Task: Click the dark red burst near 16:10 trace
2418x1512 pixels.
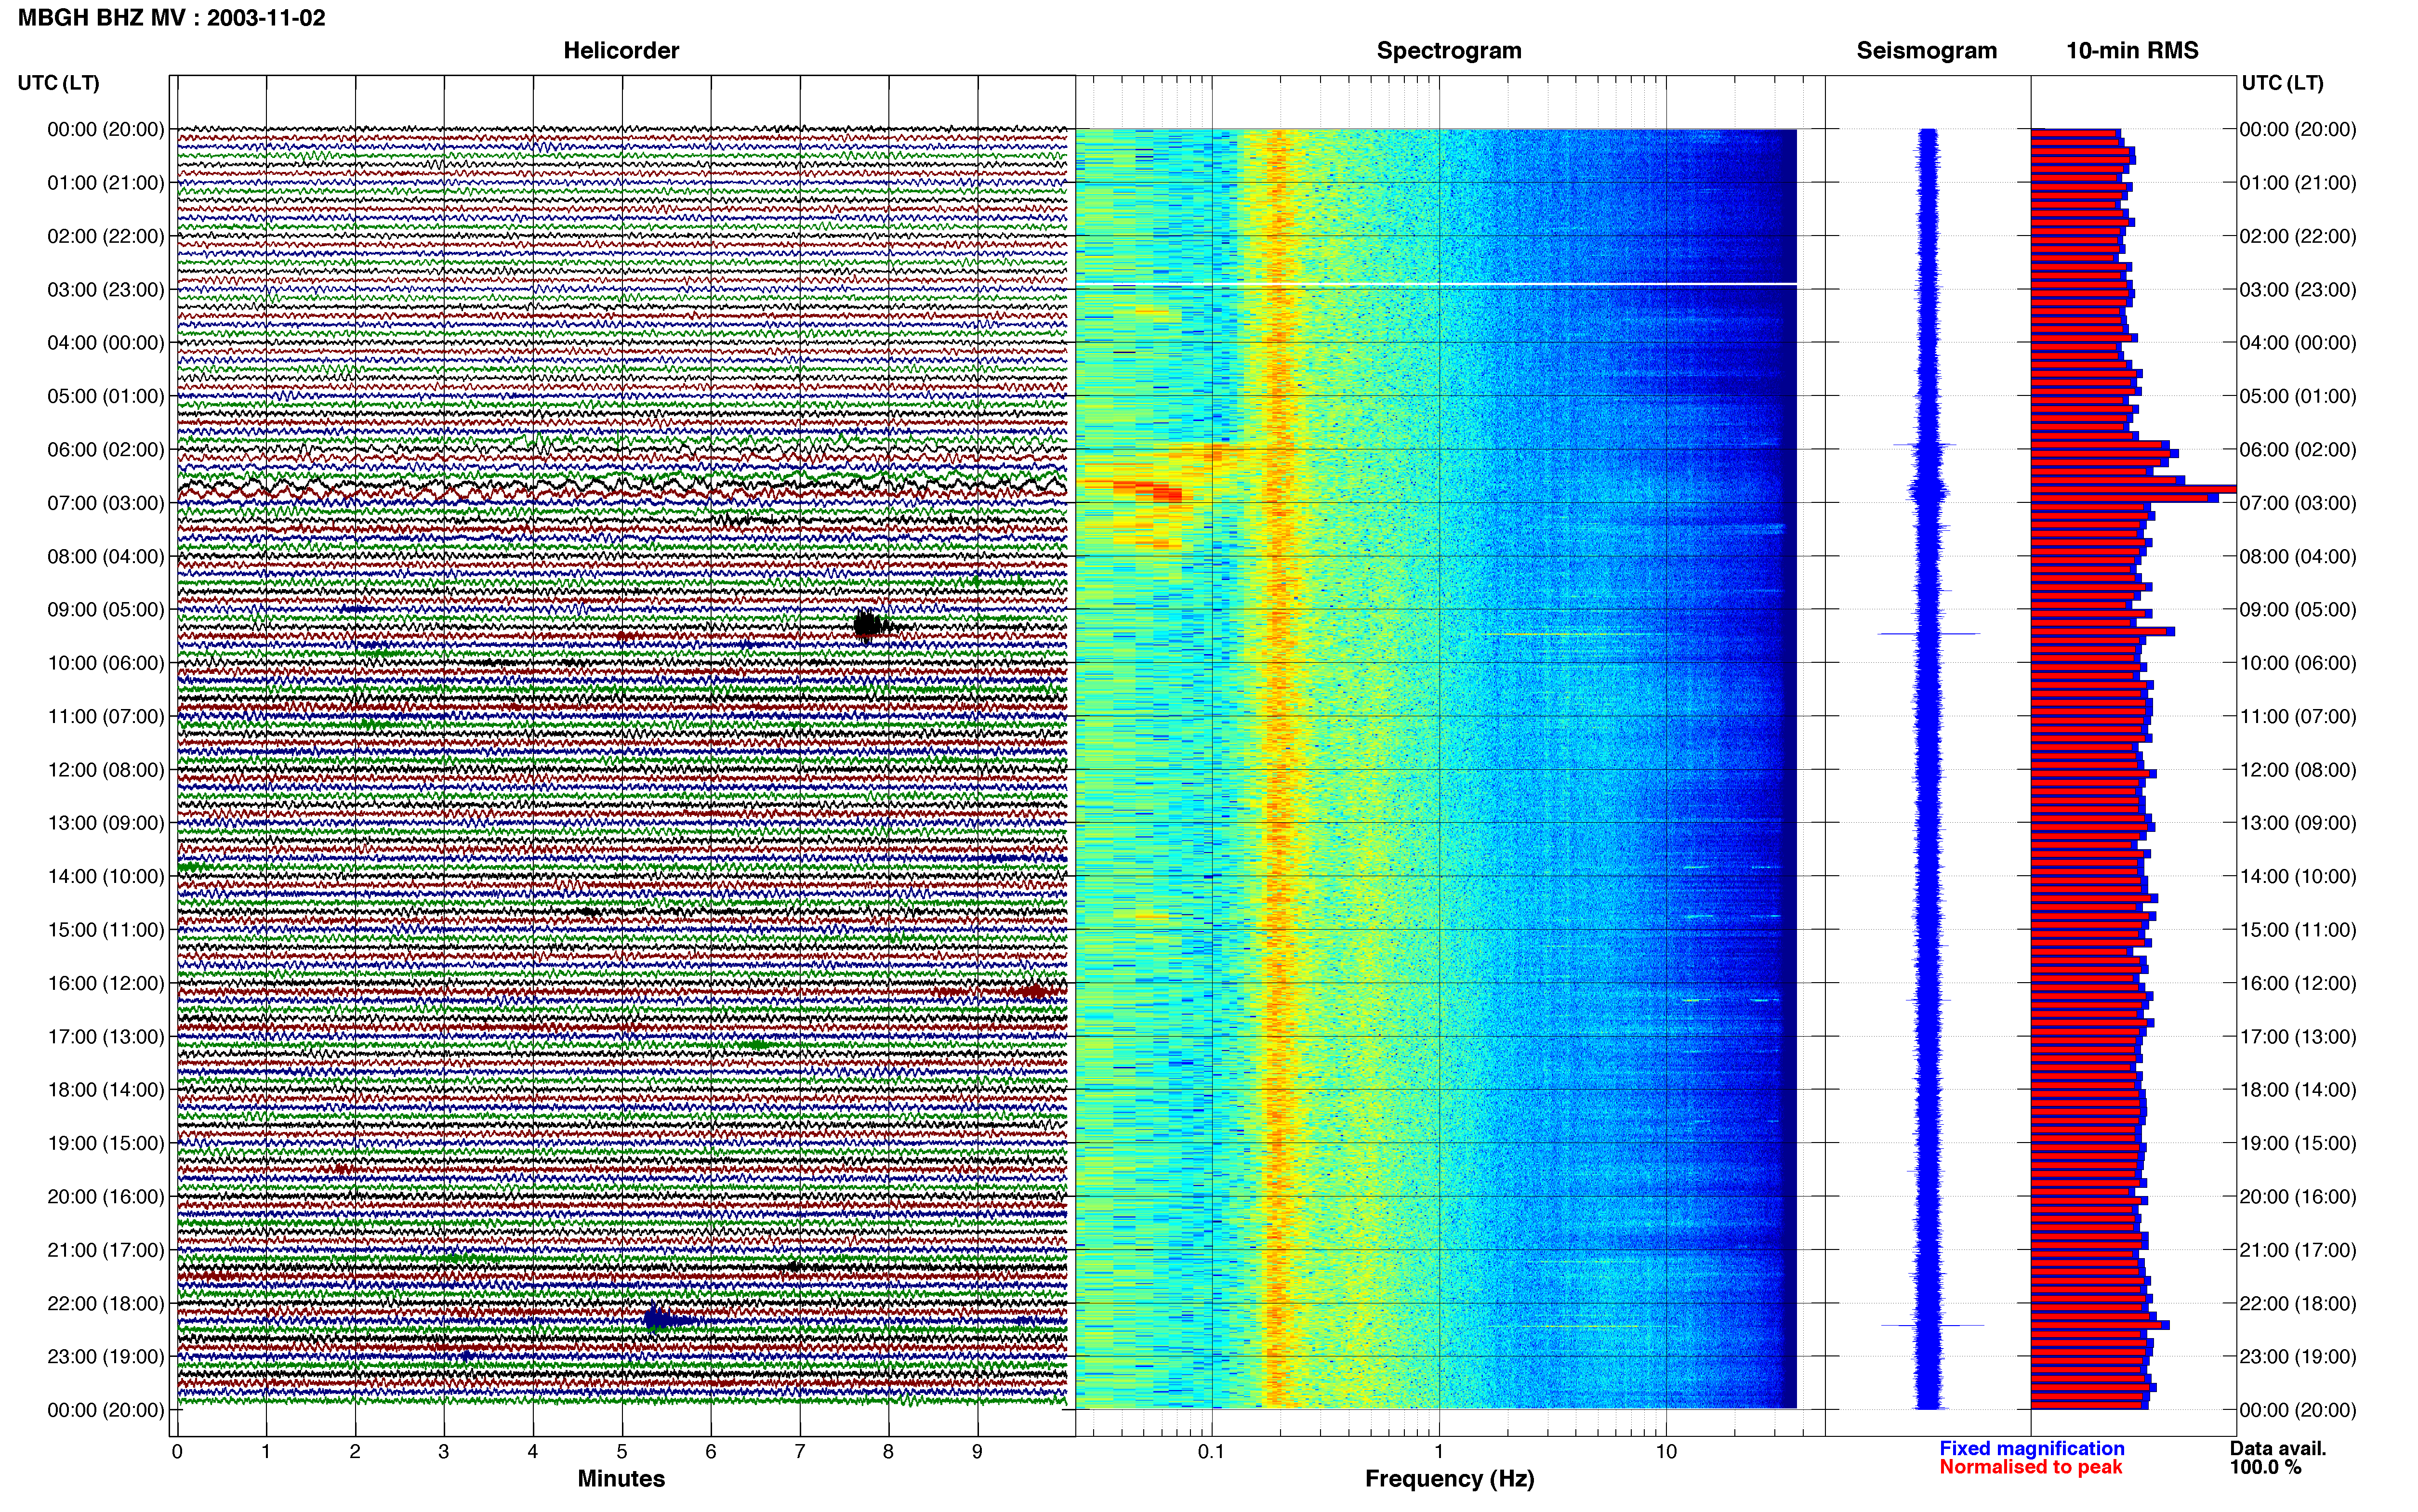Action: click(x=1033, y=991)
